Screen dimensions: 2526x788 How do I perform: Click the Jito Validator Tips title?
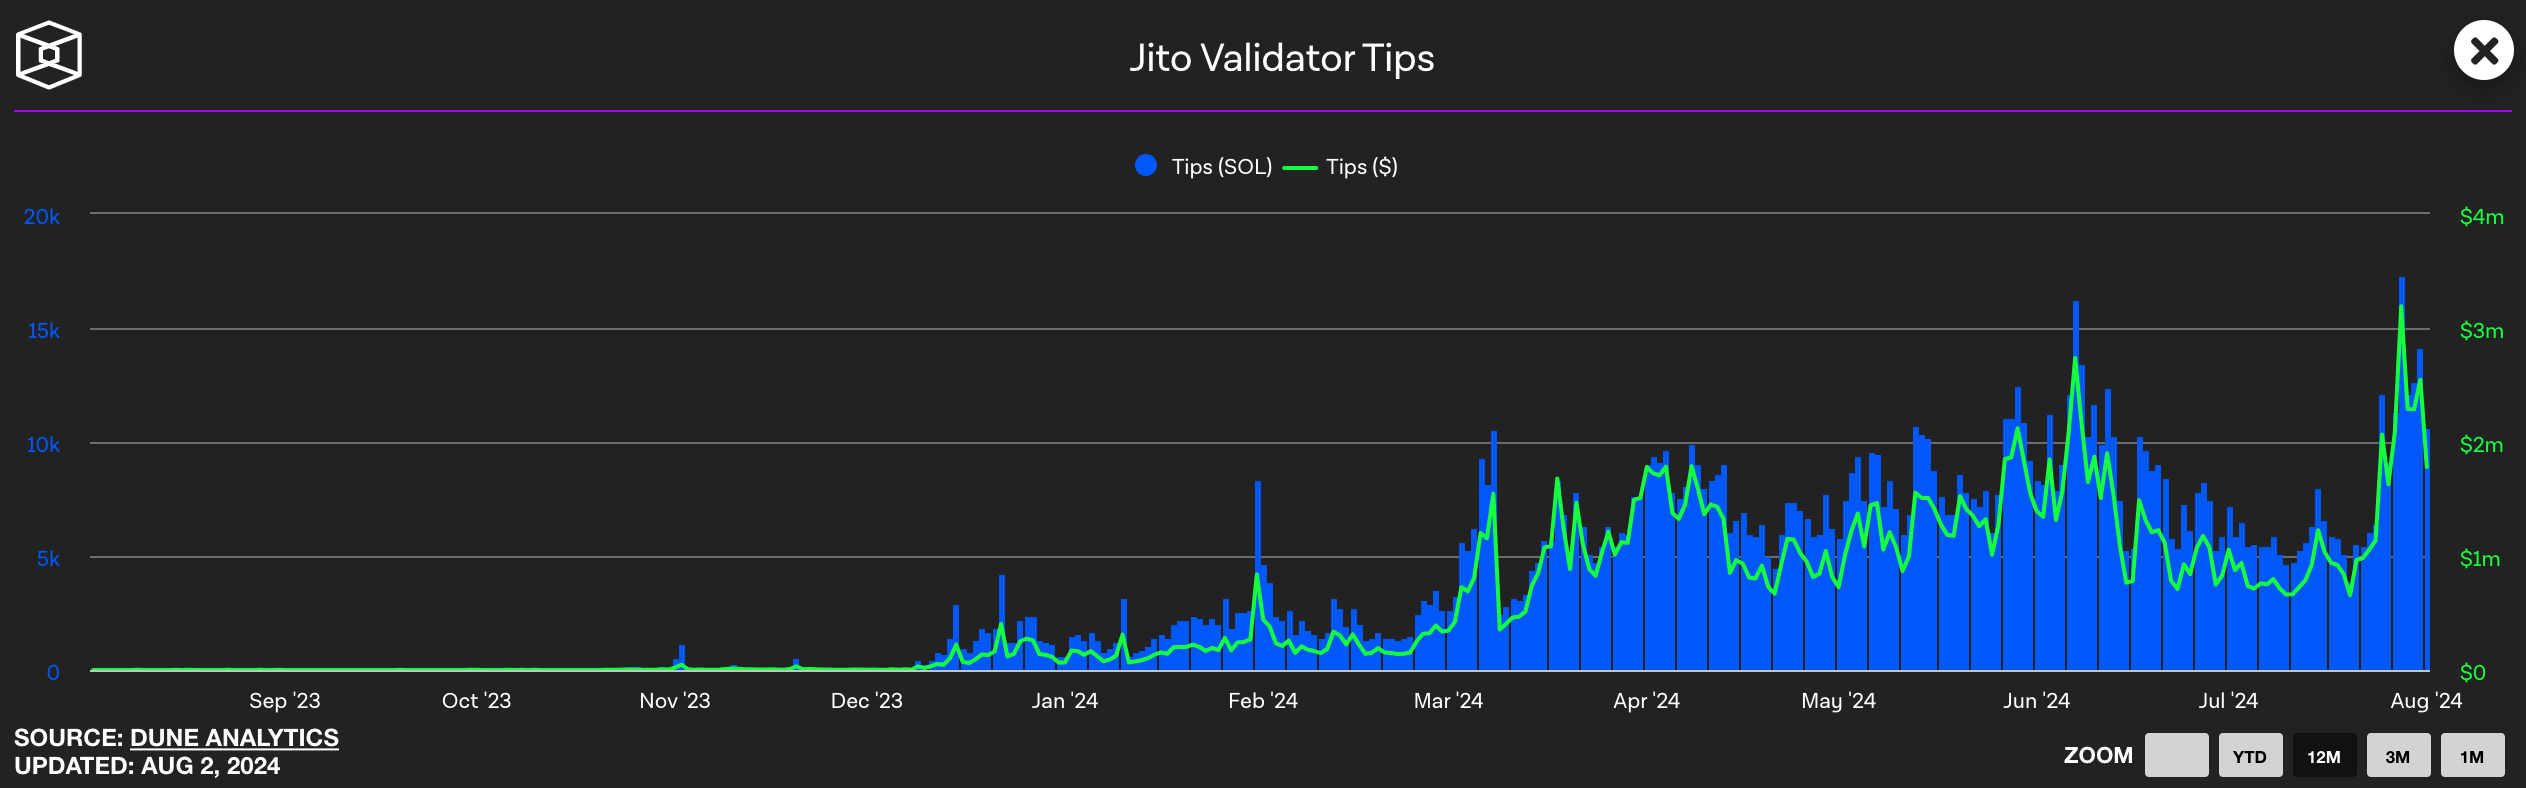1281,58
